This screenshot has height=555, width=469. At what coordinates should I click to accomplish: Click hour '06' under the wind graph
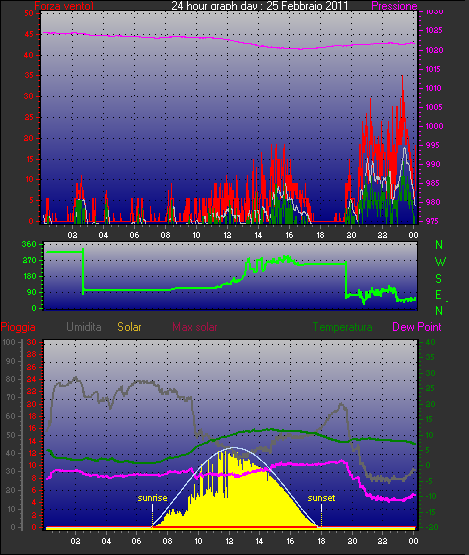pos(134,235)
